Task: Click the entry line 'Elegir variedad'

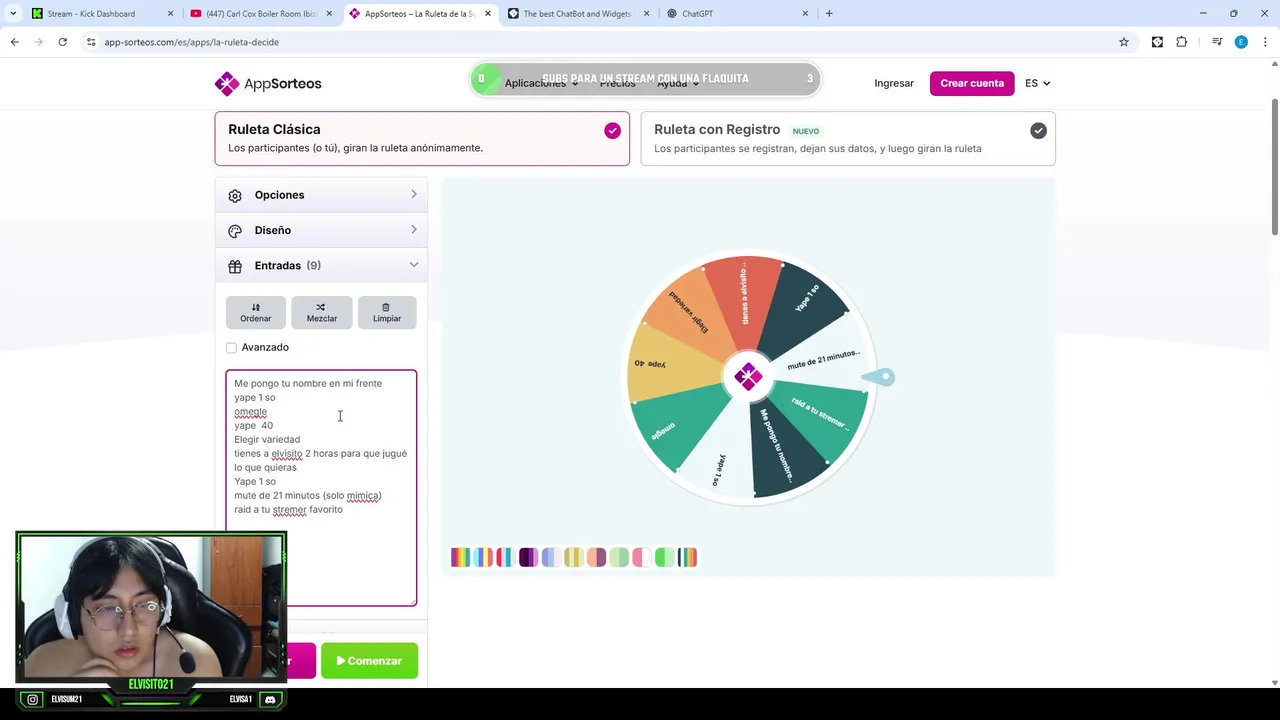Action: tap(267, 439)
